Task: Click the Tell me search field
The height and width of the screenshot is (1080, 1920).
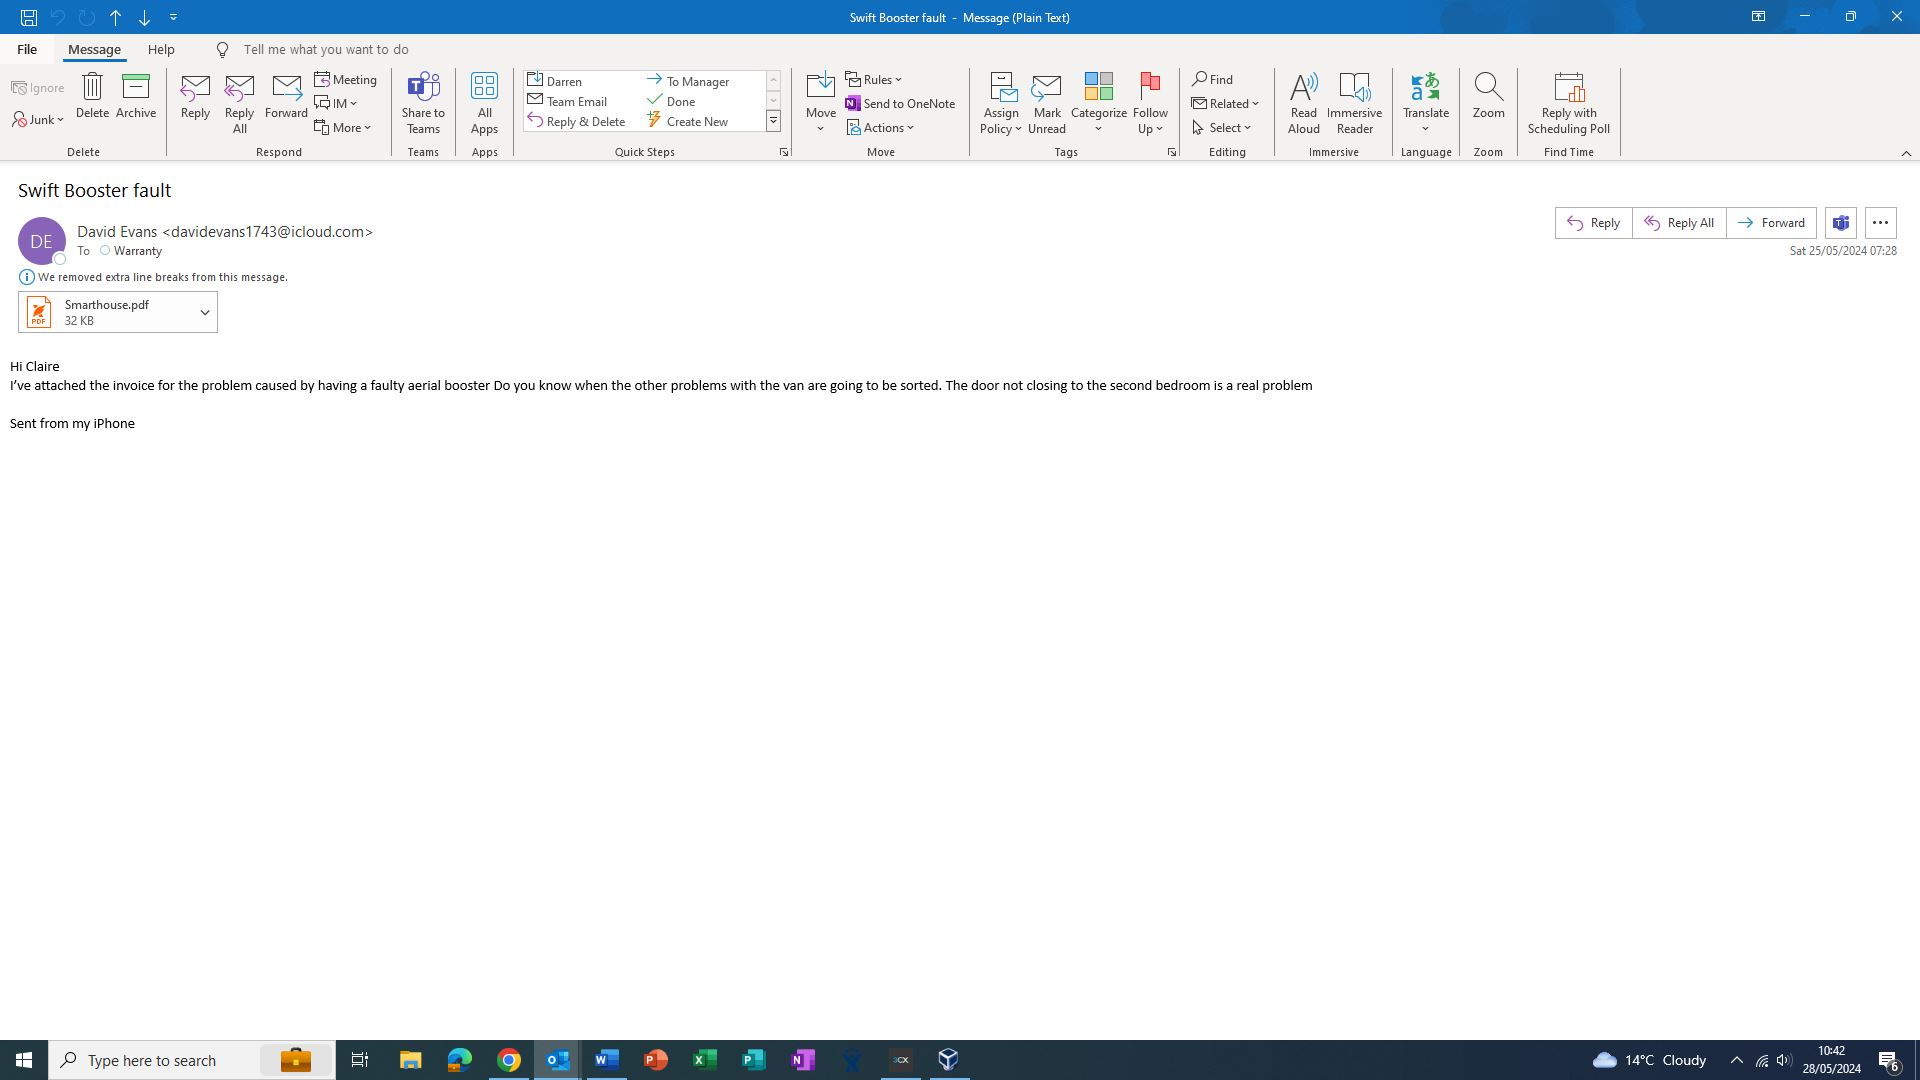Action: 326,49
